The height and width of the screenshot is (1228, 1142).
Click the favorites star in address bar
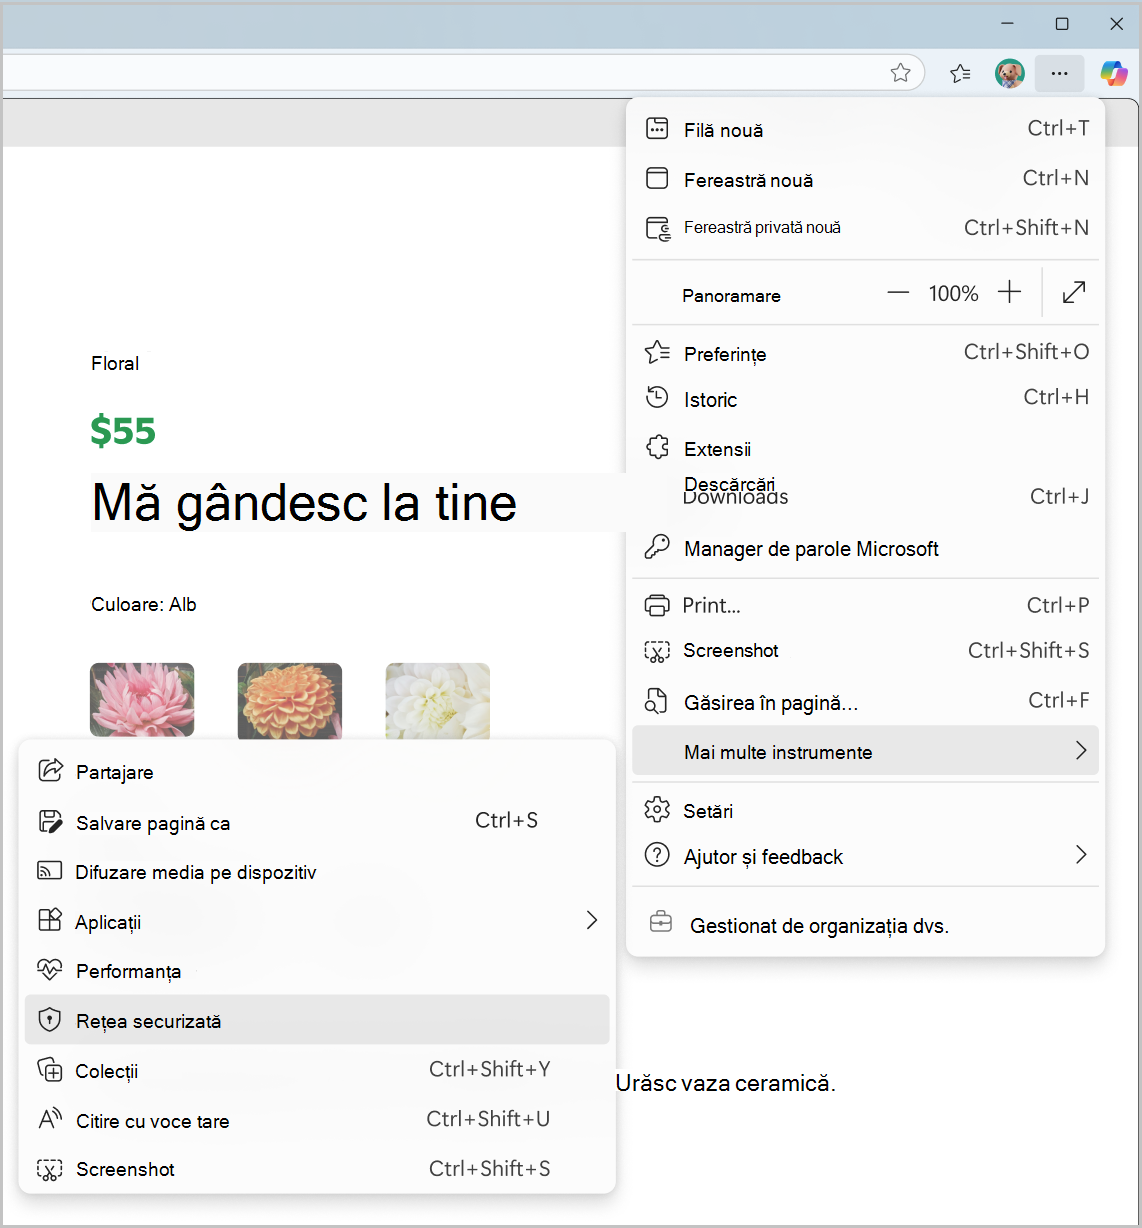click(900, 73)
